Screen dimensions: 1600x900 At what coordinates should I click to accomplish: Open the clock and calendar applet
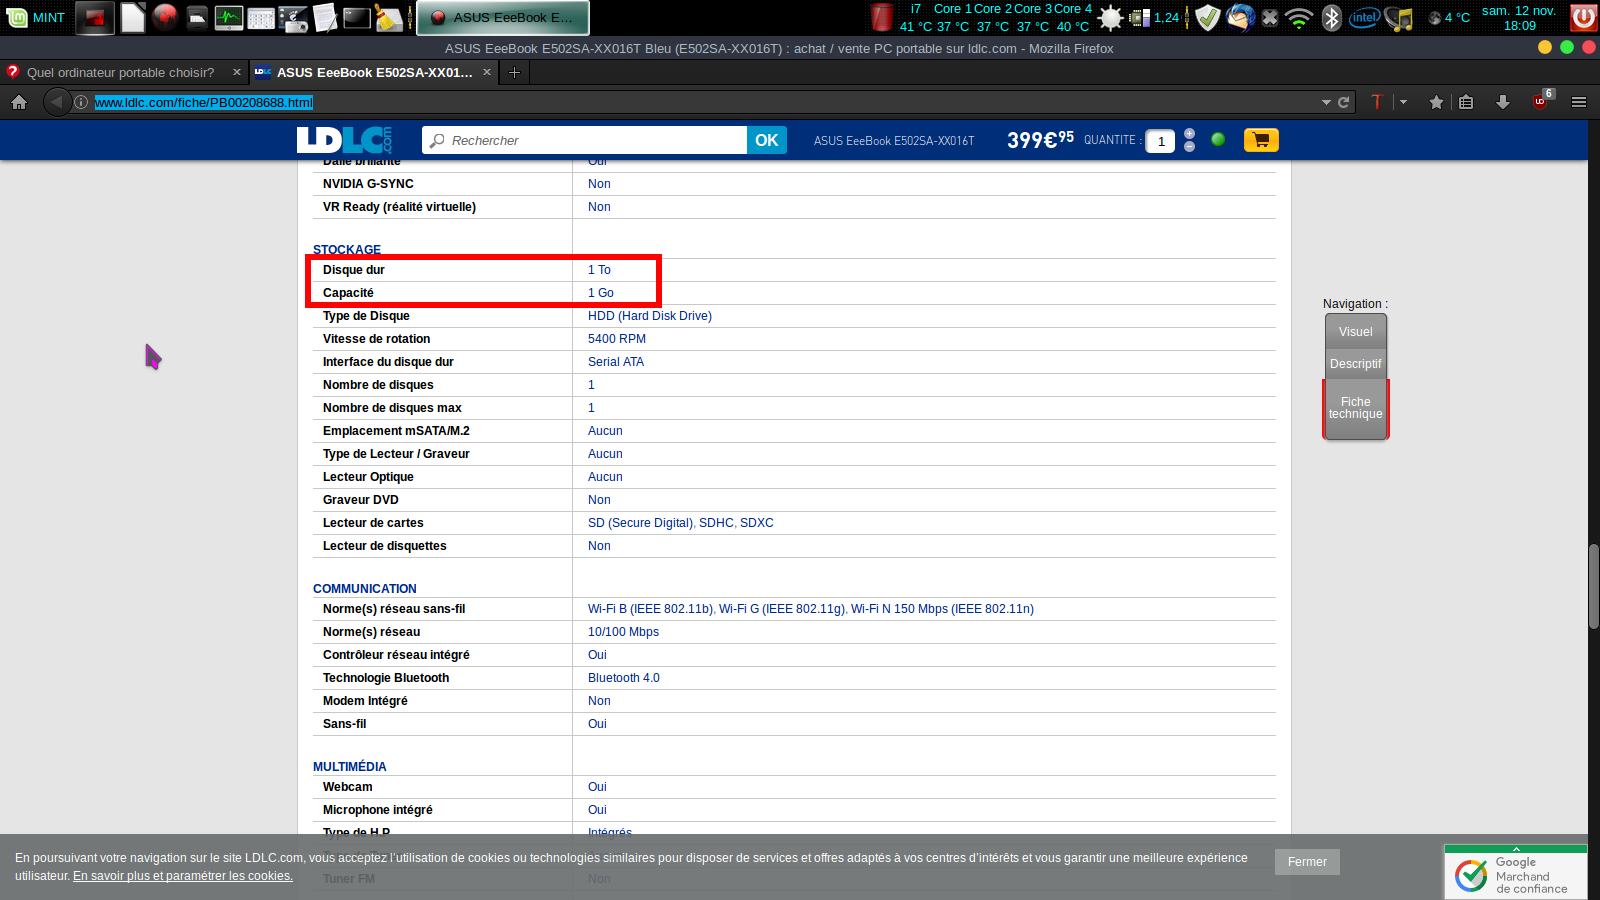coord(1519,17)
